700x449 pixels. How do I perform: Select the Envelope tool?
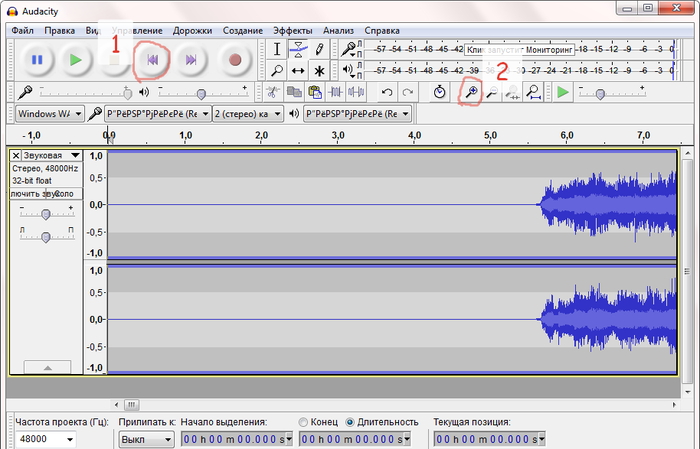[x=298, y=49]
